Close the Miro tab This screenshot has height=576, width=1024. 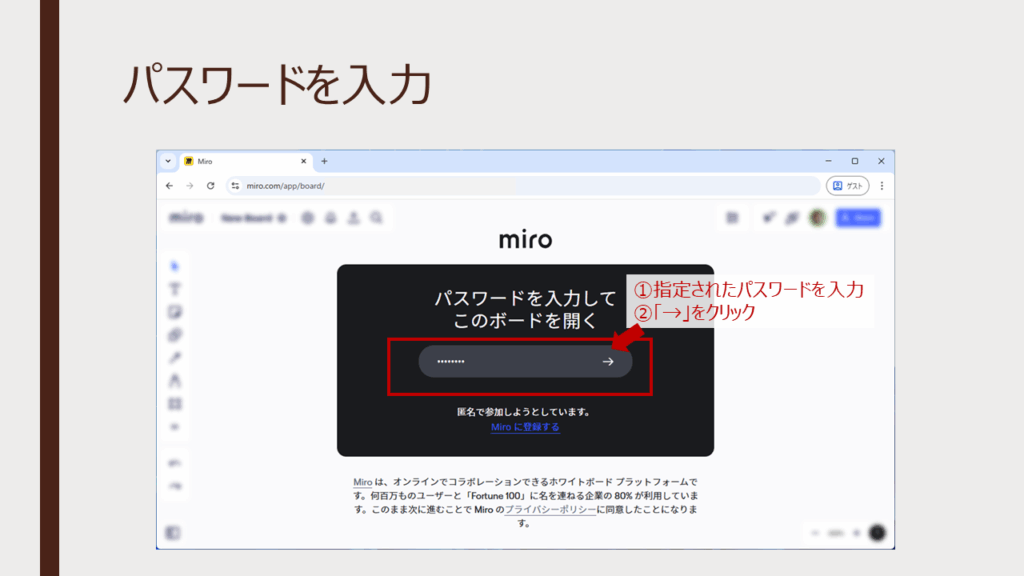pyautogui.click(x=305, y=161)
